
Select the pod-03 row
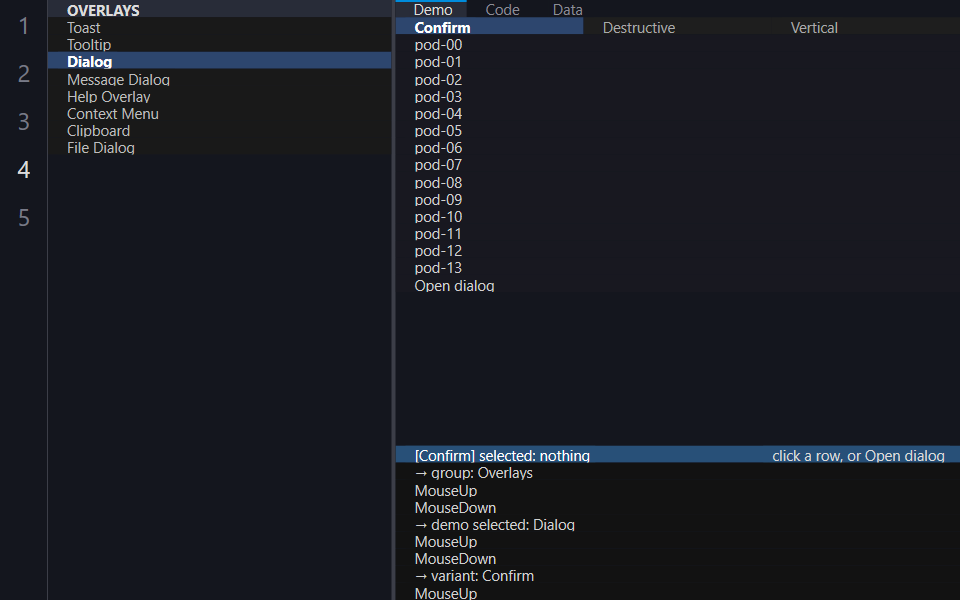coord(678,97)
